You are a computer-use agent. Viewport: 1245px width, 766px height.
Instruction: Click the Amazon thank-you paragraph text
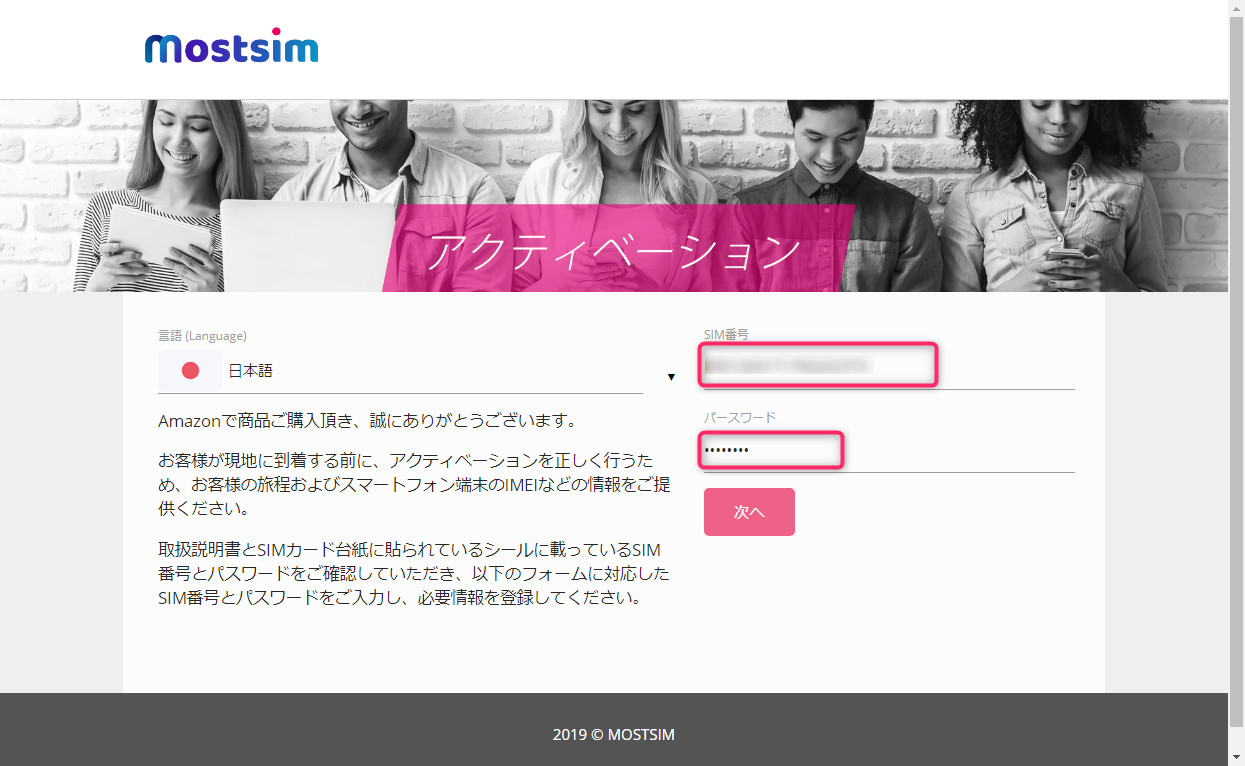click(368, 420)
